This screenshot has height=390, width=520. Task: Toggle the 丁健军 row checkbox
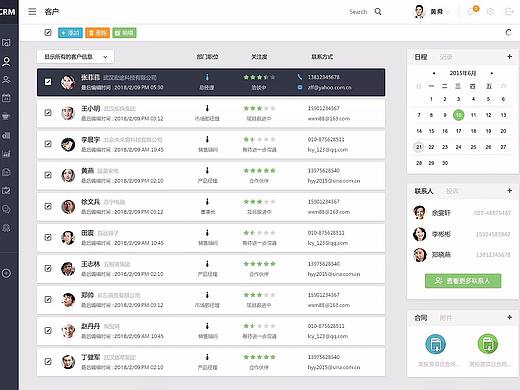click(x=48, y=361)
